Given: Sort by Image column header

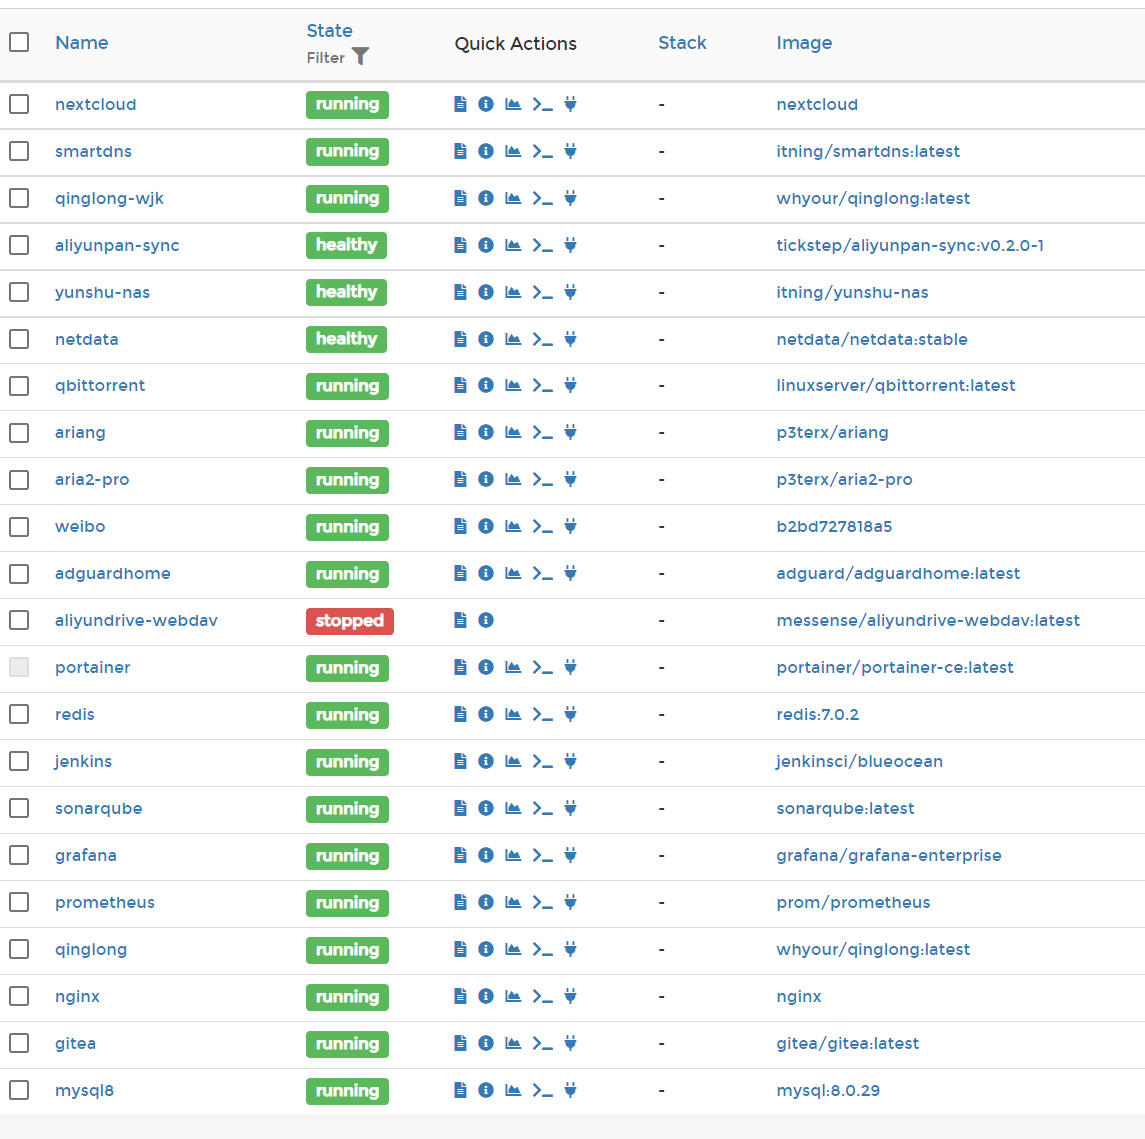Looking at the screenshot, I should tap(804, 43).
